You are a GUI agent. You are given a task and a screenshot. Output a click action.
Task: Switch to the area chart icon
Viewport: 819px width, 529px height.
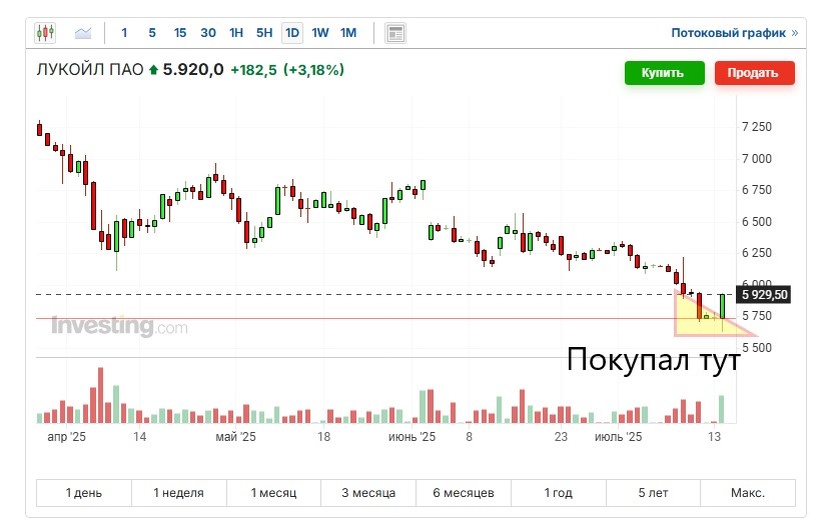pyautogui.click(x=83, y=33)
